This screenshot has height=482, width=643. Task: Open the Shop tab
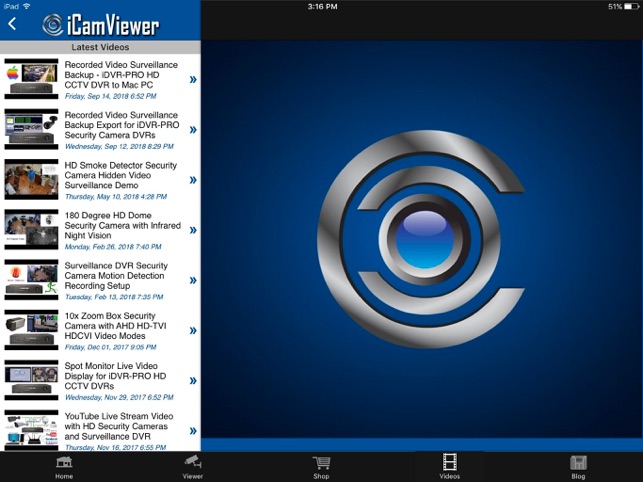tap(321, 467)
